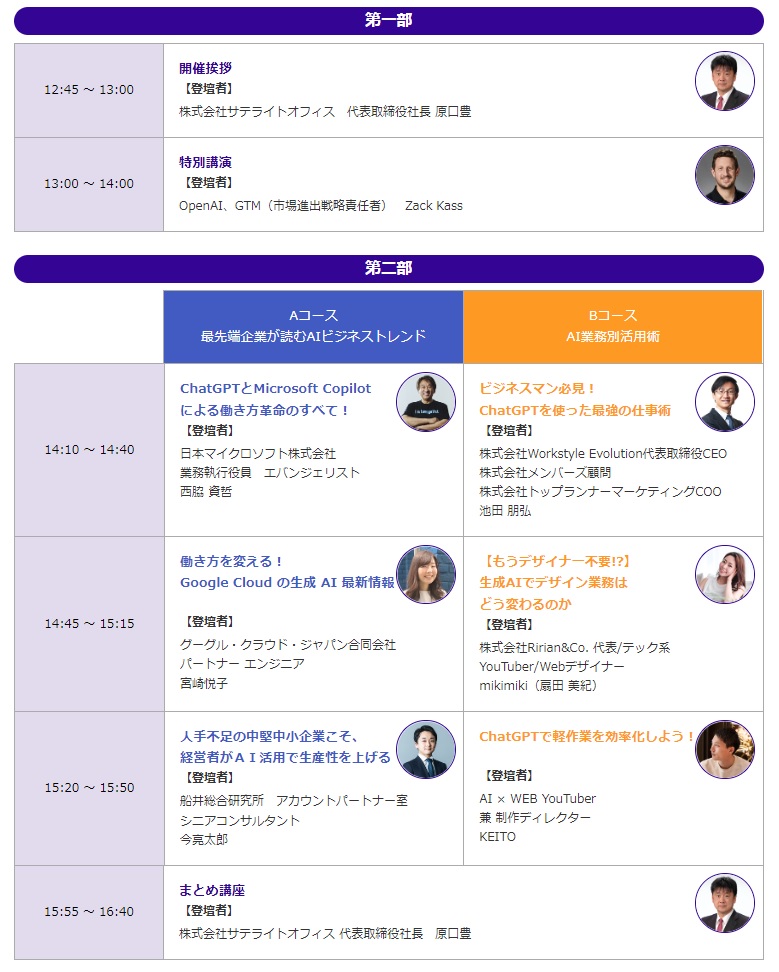The image size is (779, 972).
Task: Click 兼 制作ディレクター text
Action: 535,818
